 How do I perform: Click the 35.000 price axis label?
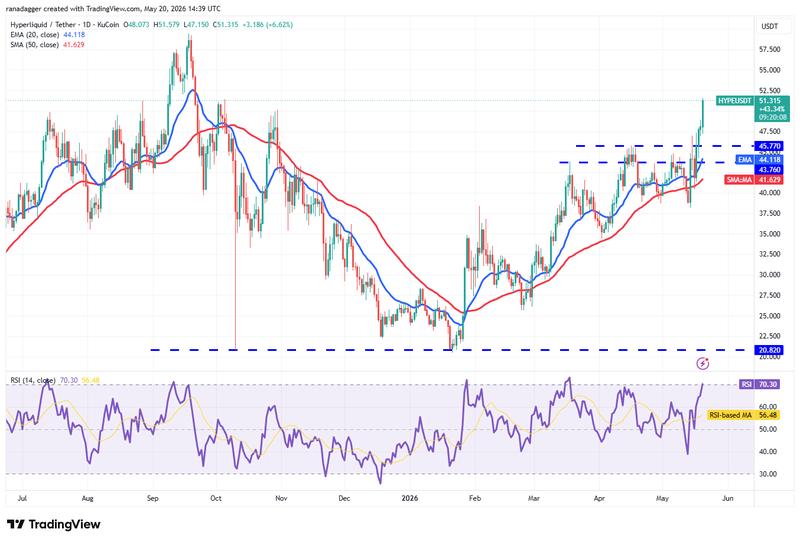point(769,234)
